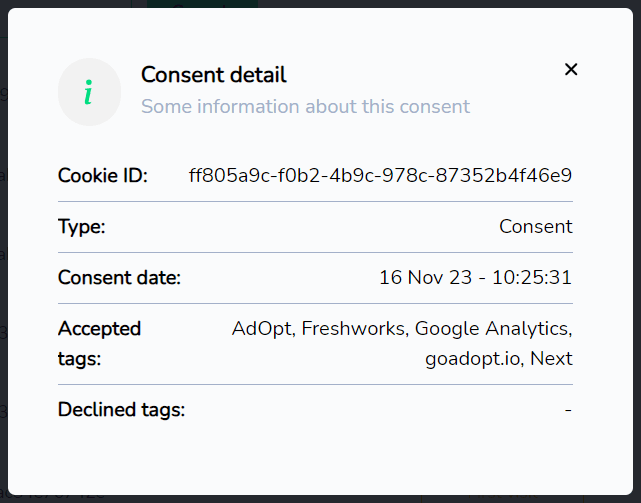
Task: Click the Consent type value
Action: (x=536, y=227)
